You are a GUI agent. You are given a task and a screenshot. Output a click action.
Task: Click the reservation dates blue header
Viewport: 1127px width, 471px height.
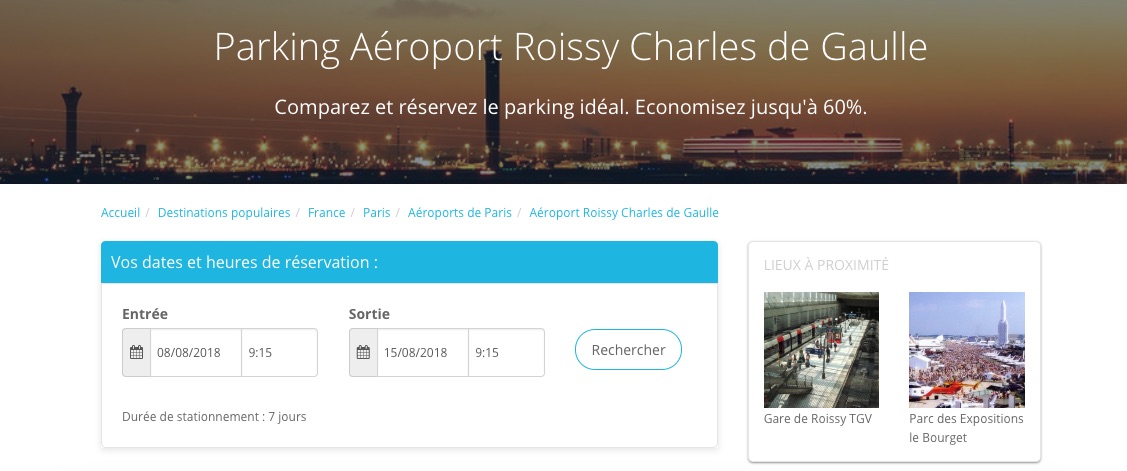(x=409, y=263)
